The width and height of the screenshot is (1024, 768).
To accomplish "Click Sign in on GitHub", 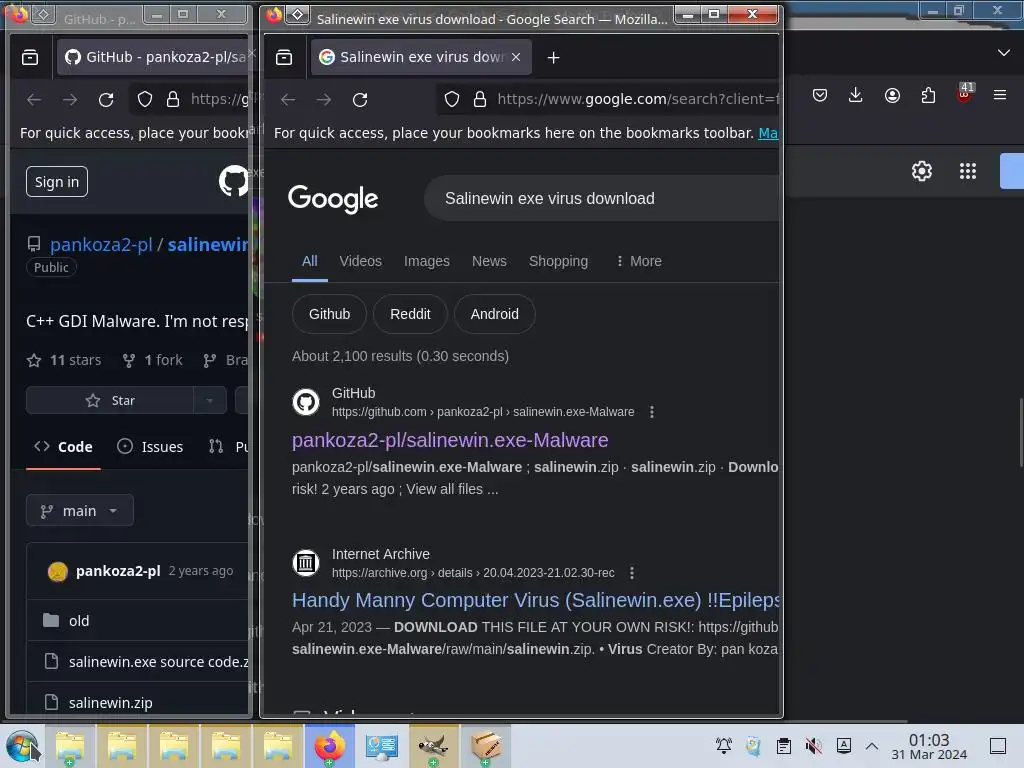I will pyautogui.click(x=57, y=182).
